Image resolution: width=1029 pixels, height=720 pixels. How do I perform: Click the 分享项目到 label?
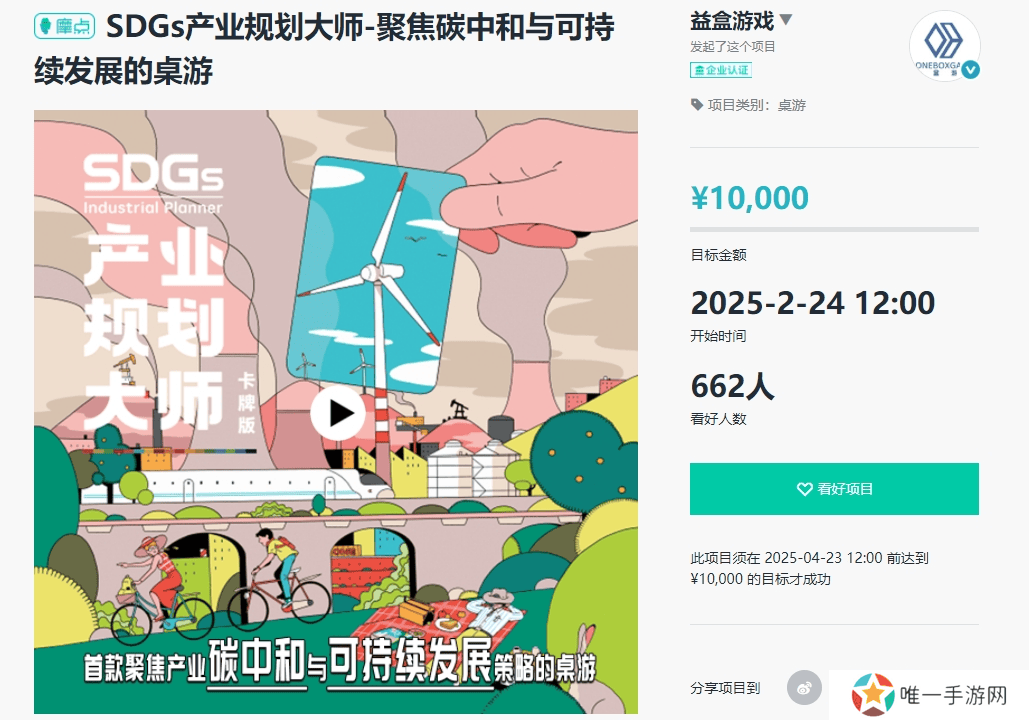[x=725, y=688]
